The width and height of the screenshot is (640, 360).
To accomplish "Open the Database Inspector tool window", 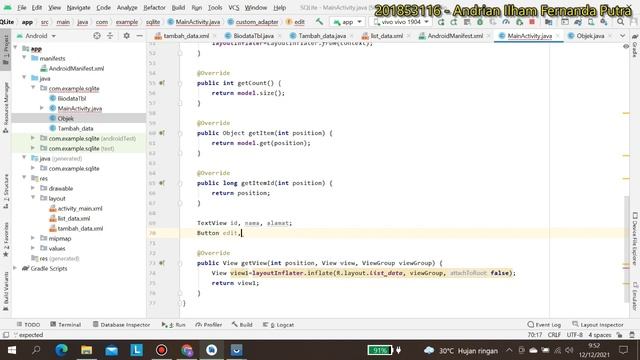I will point(121,324).
